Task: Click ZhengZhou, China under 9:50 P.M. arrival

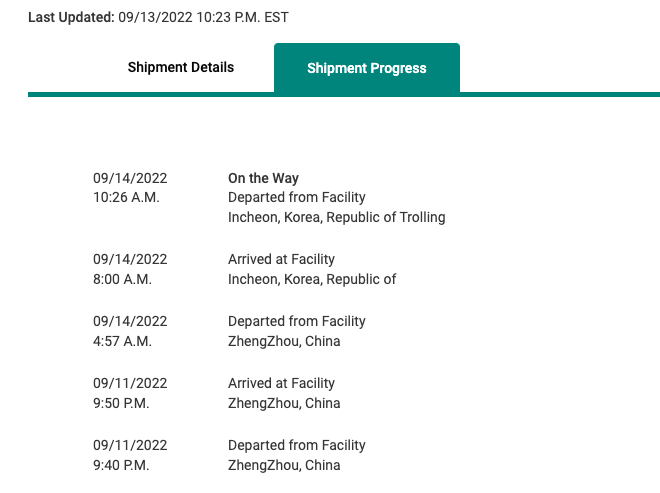Action: pyautogui.click(x=284, y=403)
